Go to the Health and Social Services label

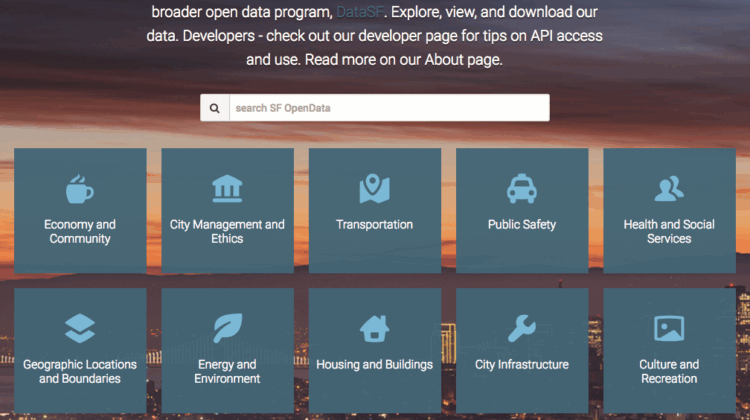click(669, 232)
